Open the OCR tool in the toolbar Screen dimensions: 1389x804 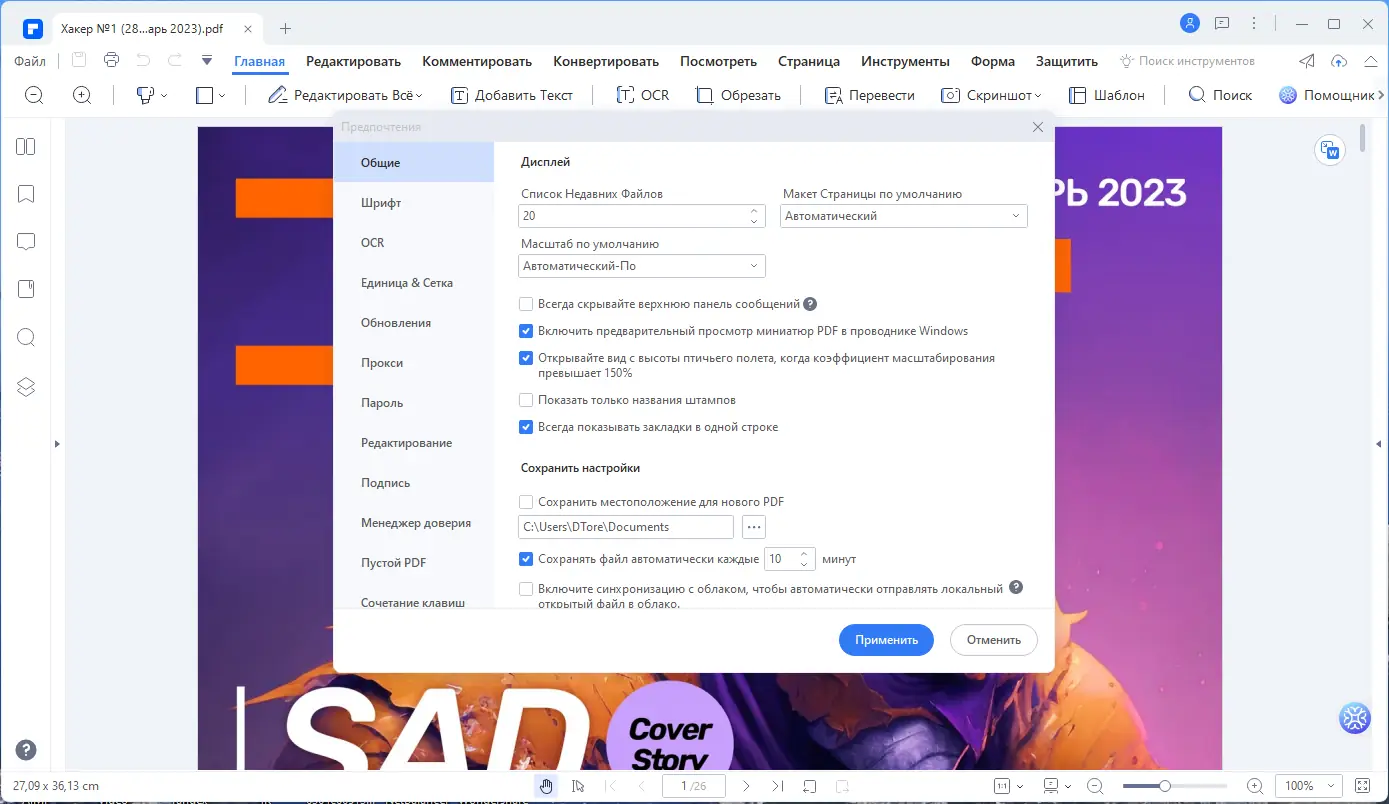tap(642, 95)
